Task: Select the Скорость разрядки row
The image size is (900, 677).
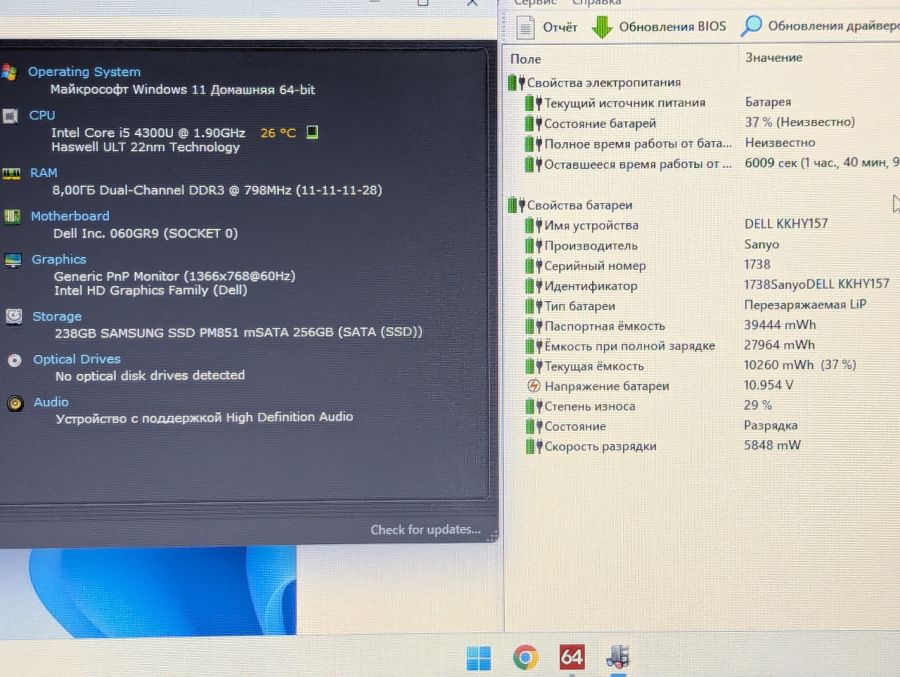Action: (712, 446)
